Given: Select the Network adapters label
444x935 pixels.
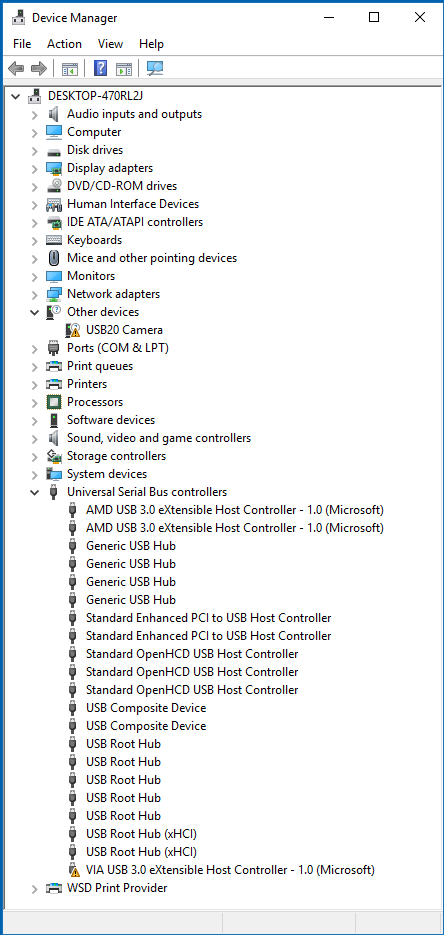Looking at the screenshot, I should coord(114,294).
